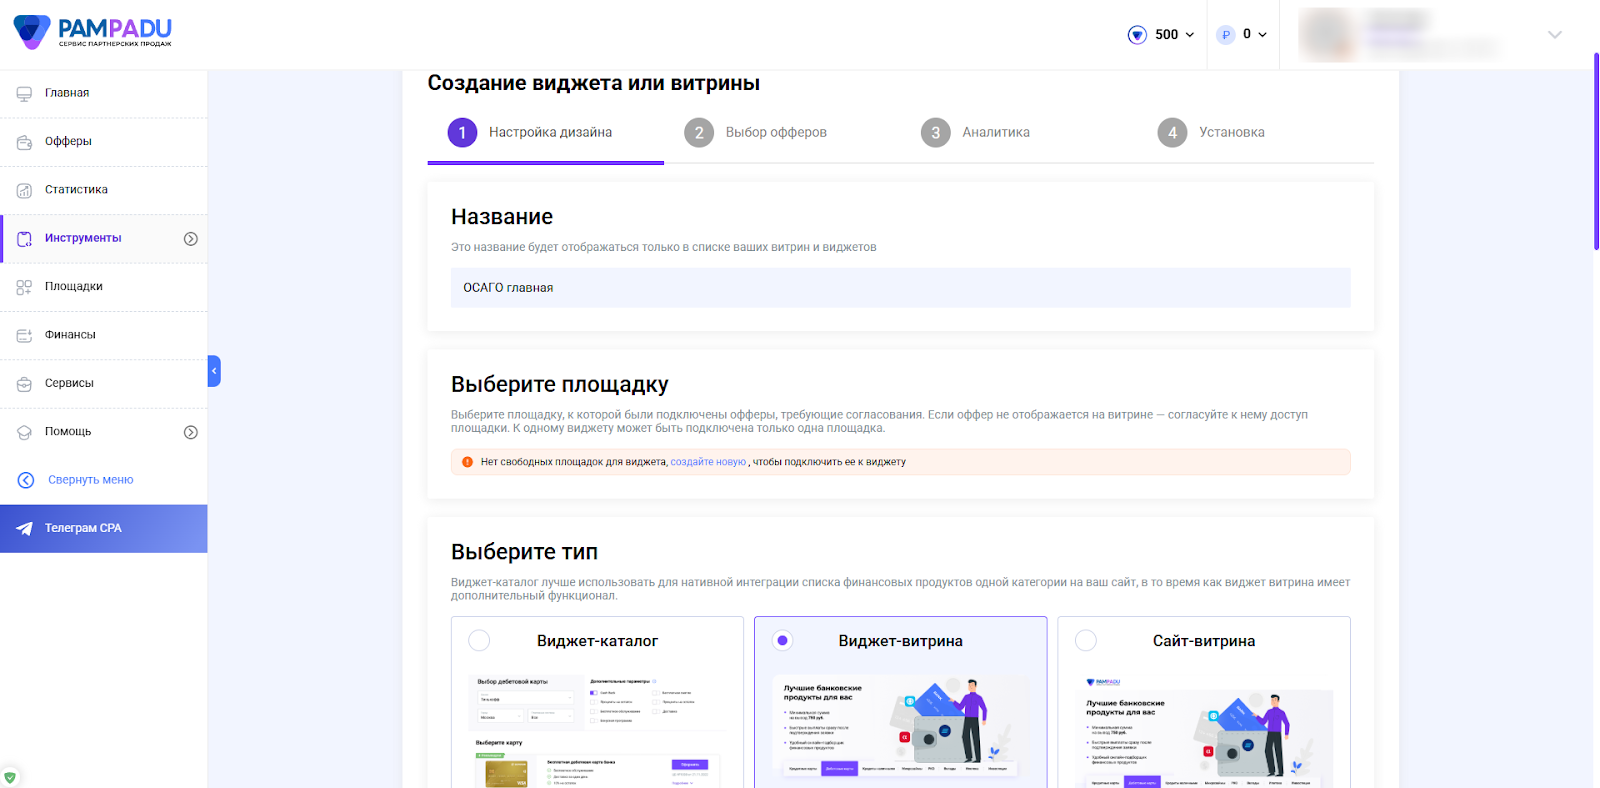This screenshot has width=1600, height=788.
Task: Switch to the Установка step
Action: coord(1211,132)
